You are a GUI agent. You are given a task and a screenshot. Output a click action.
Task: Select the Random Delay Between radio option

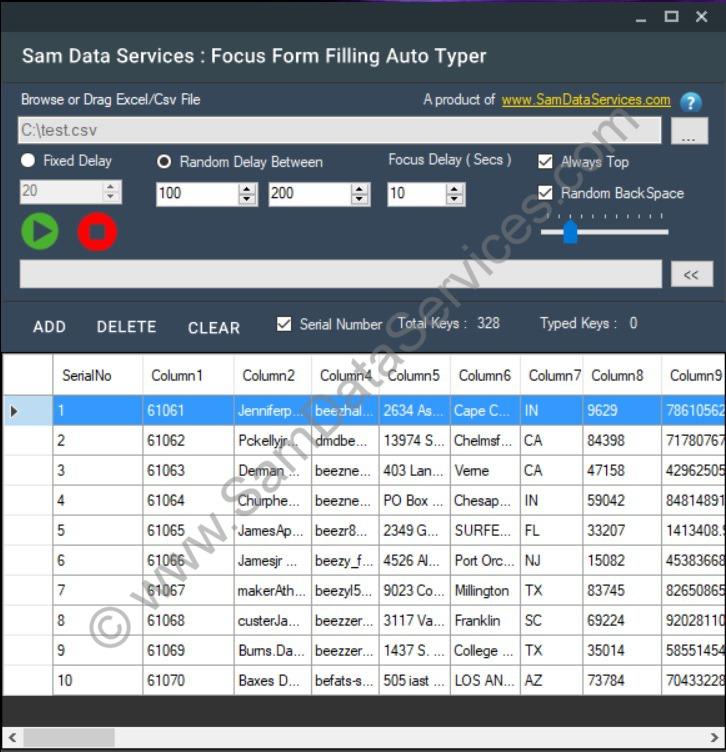(x=164, y=162)
